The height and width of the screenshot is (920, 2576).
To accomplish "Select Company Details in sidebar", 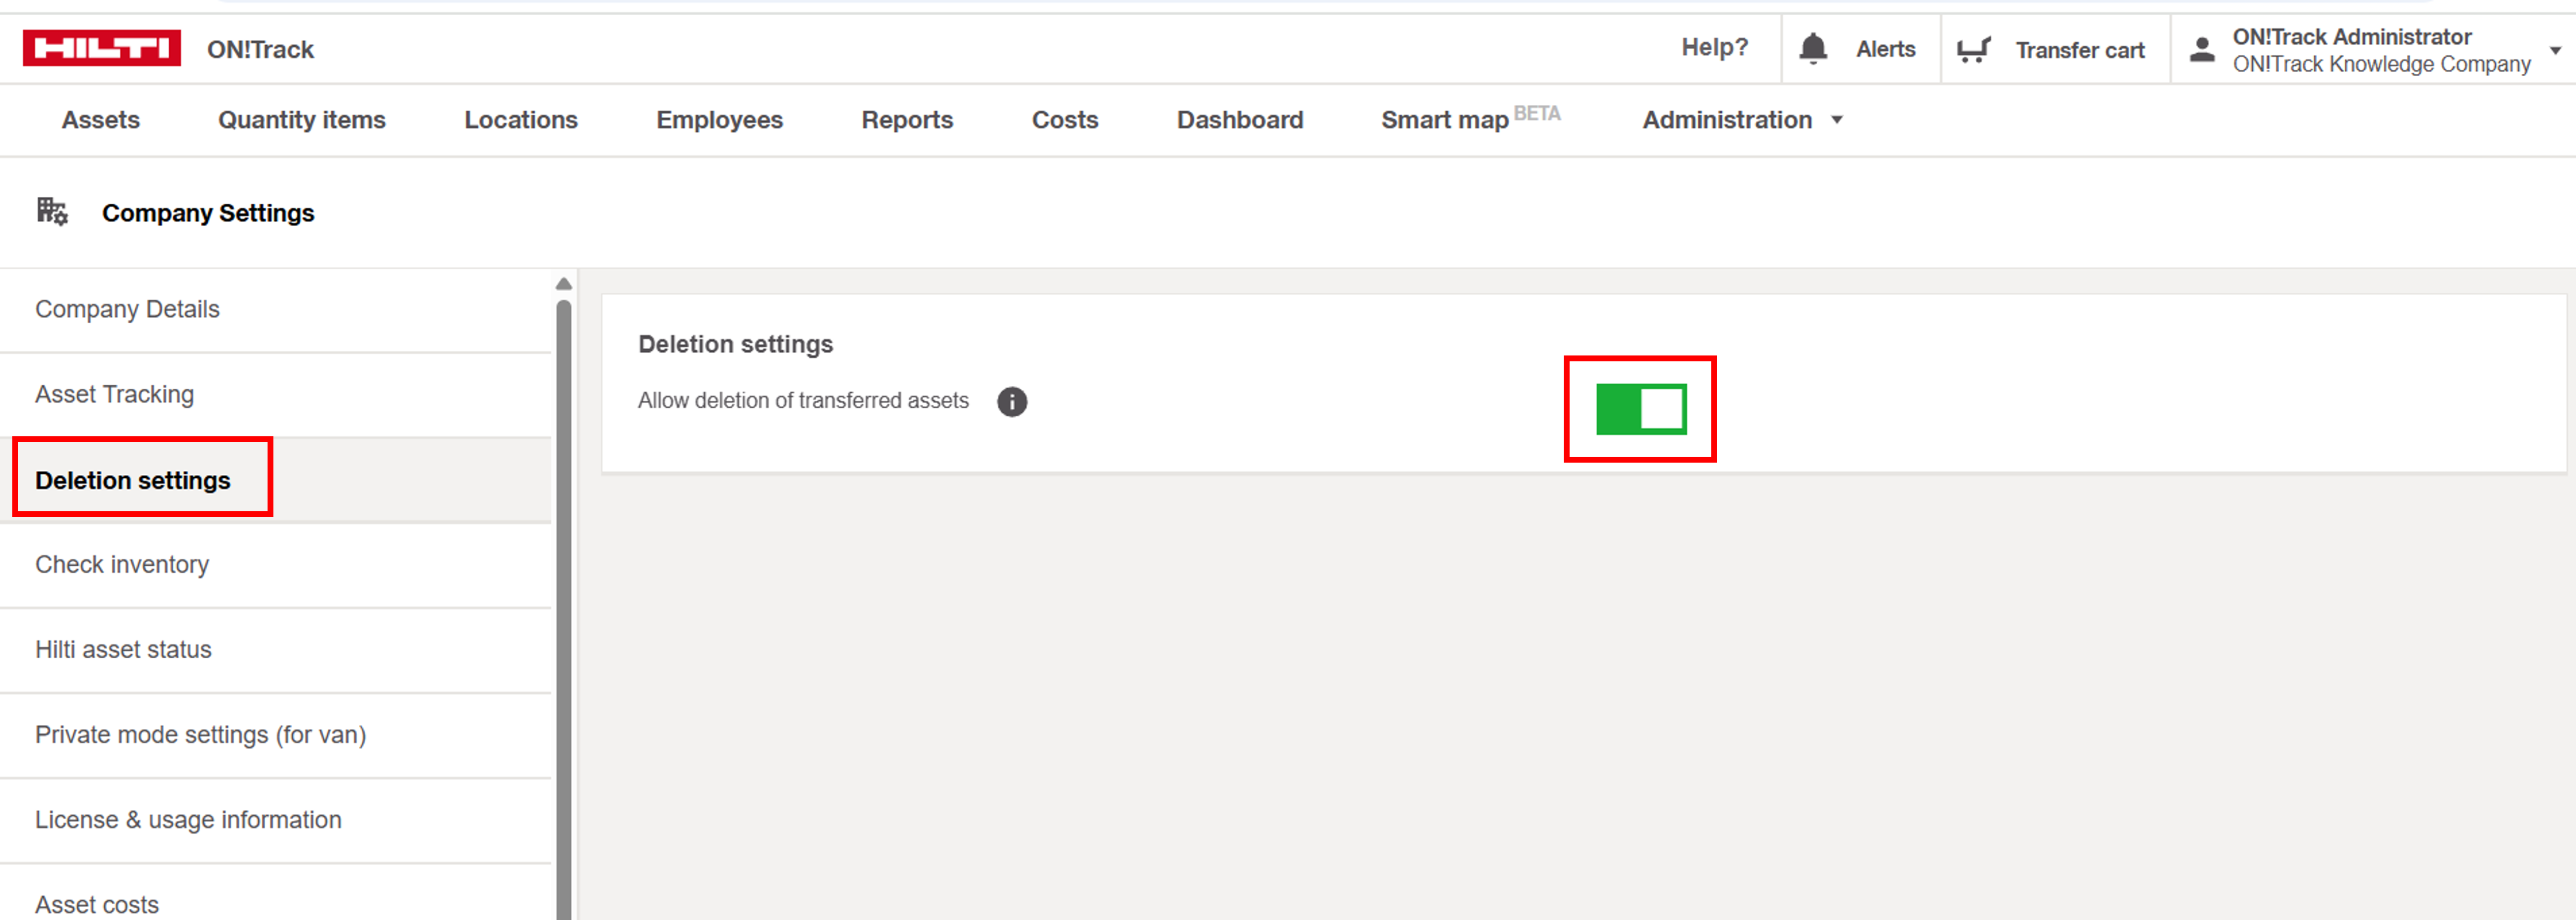I will click(127, 309).
